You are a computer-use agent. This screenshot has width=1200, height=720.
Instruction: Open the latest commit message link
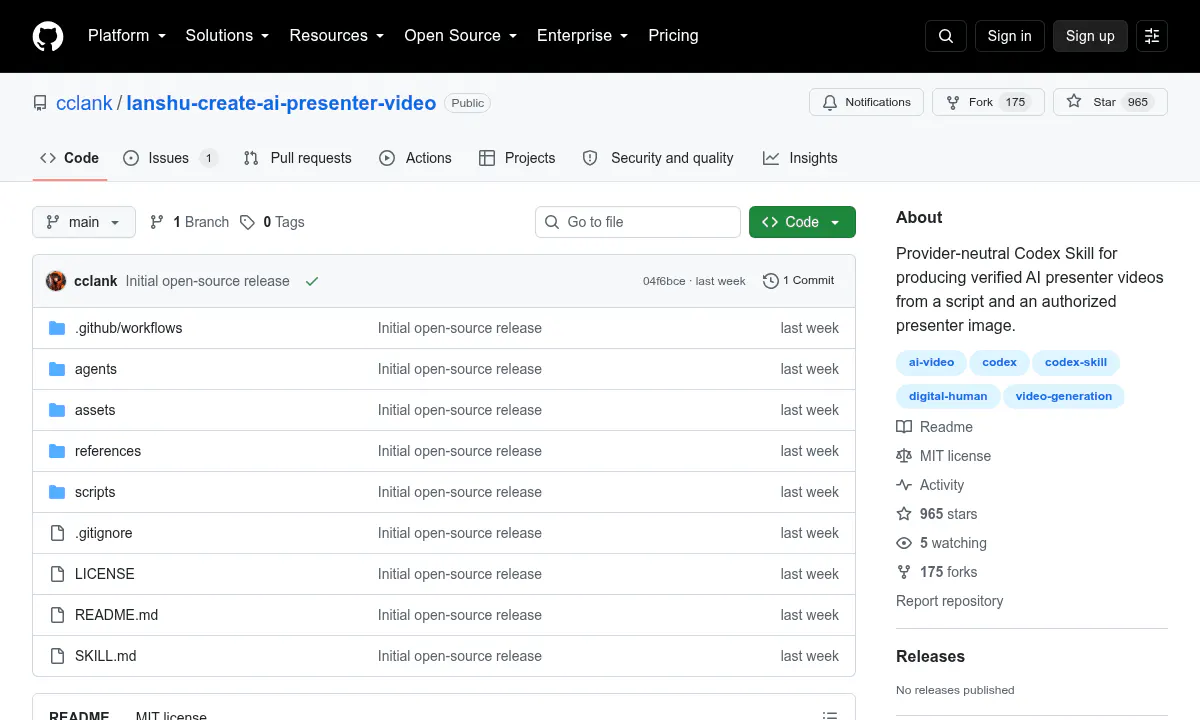tap(207, 281)
